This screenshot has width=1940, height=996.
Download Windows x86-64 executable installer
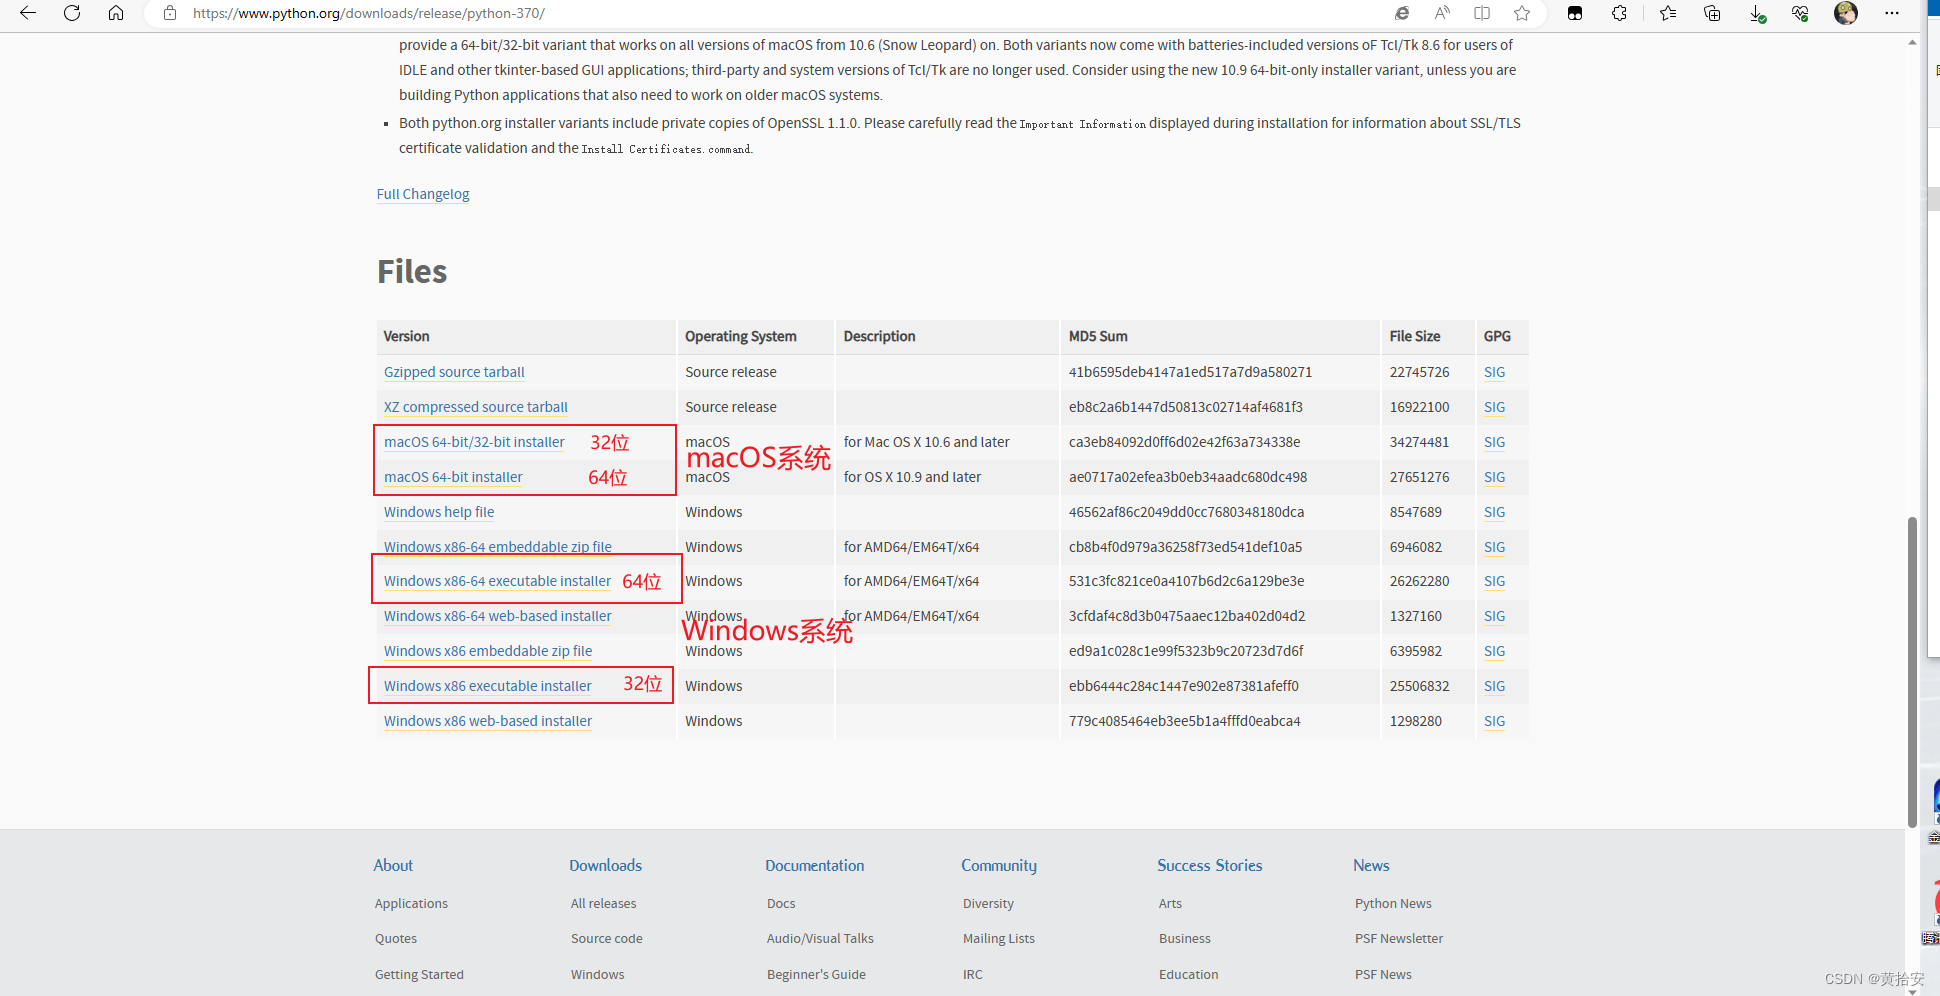[x=497, y=581]
